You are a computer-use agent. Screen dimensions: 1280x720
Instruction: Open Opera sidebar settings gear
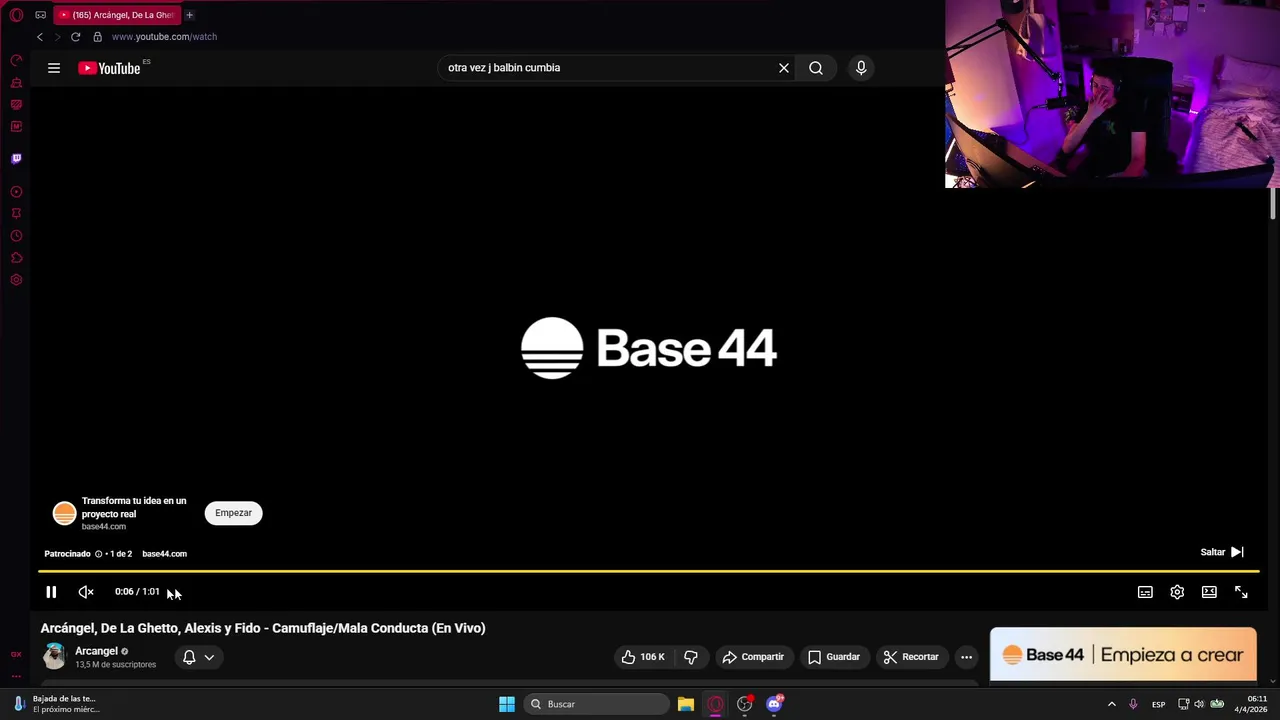tap(16, 280)
